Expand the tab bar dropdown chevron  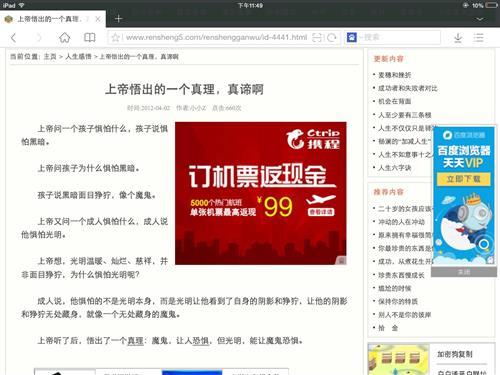[480, 19]
